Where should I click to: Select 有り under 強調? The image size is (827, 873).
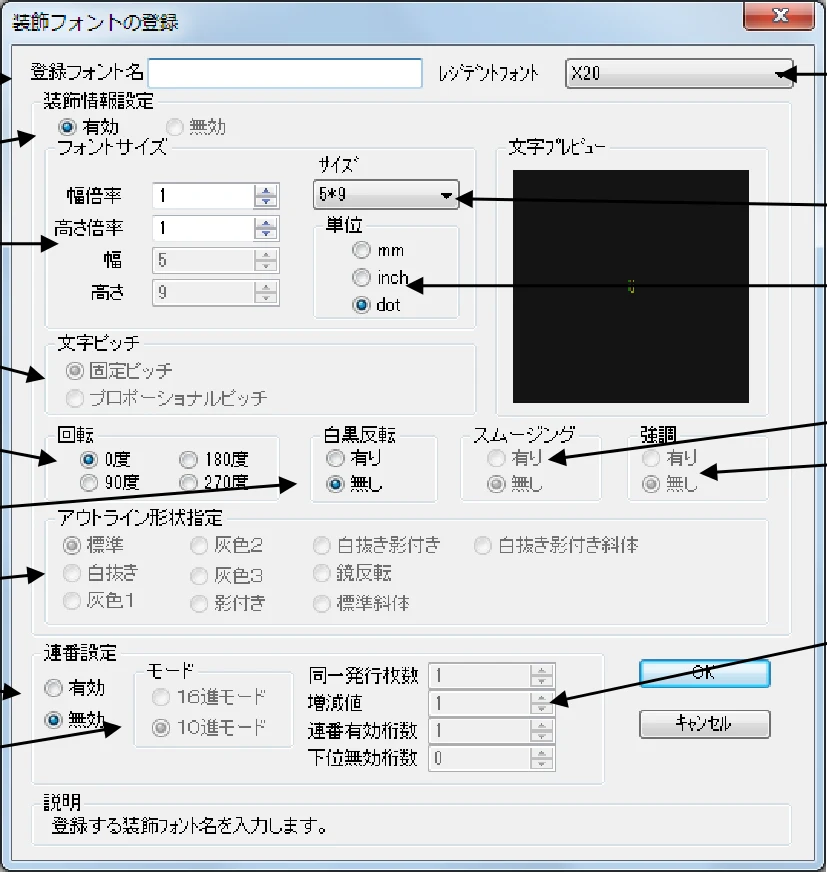coord(650,458)
